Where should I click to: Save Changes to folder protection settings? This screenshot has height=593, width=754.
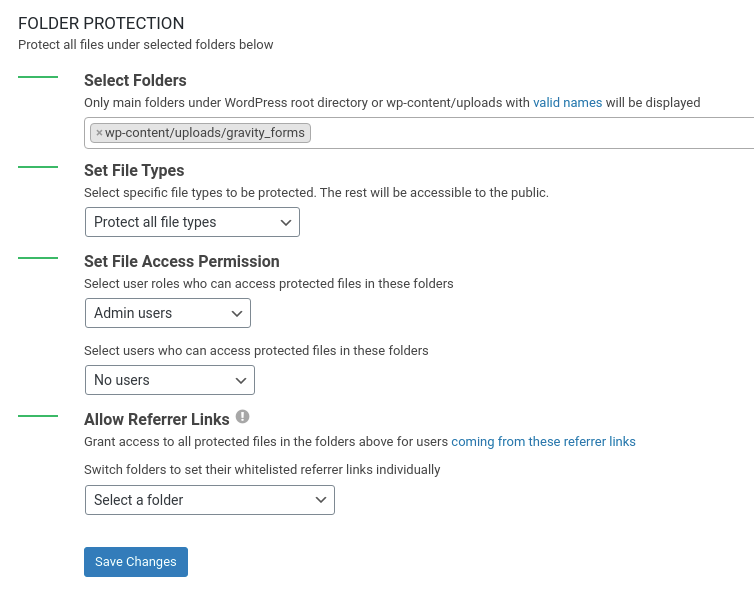click(x=136, y=562)
